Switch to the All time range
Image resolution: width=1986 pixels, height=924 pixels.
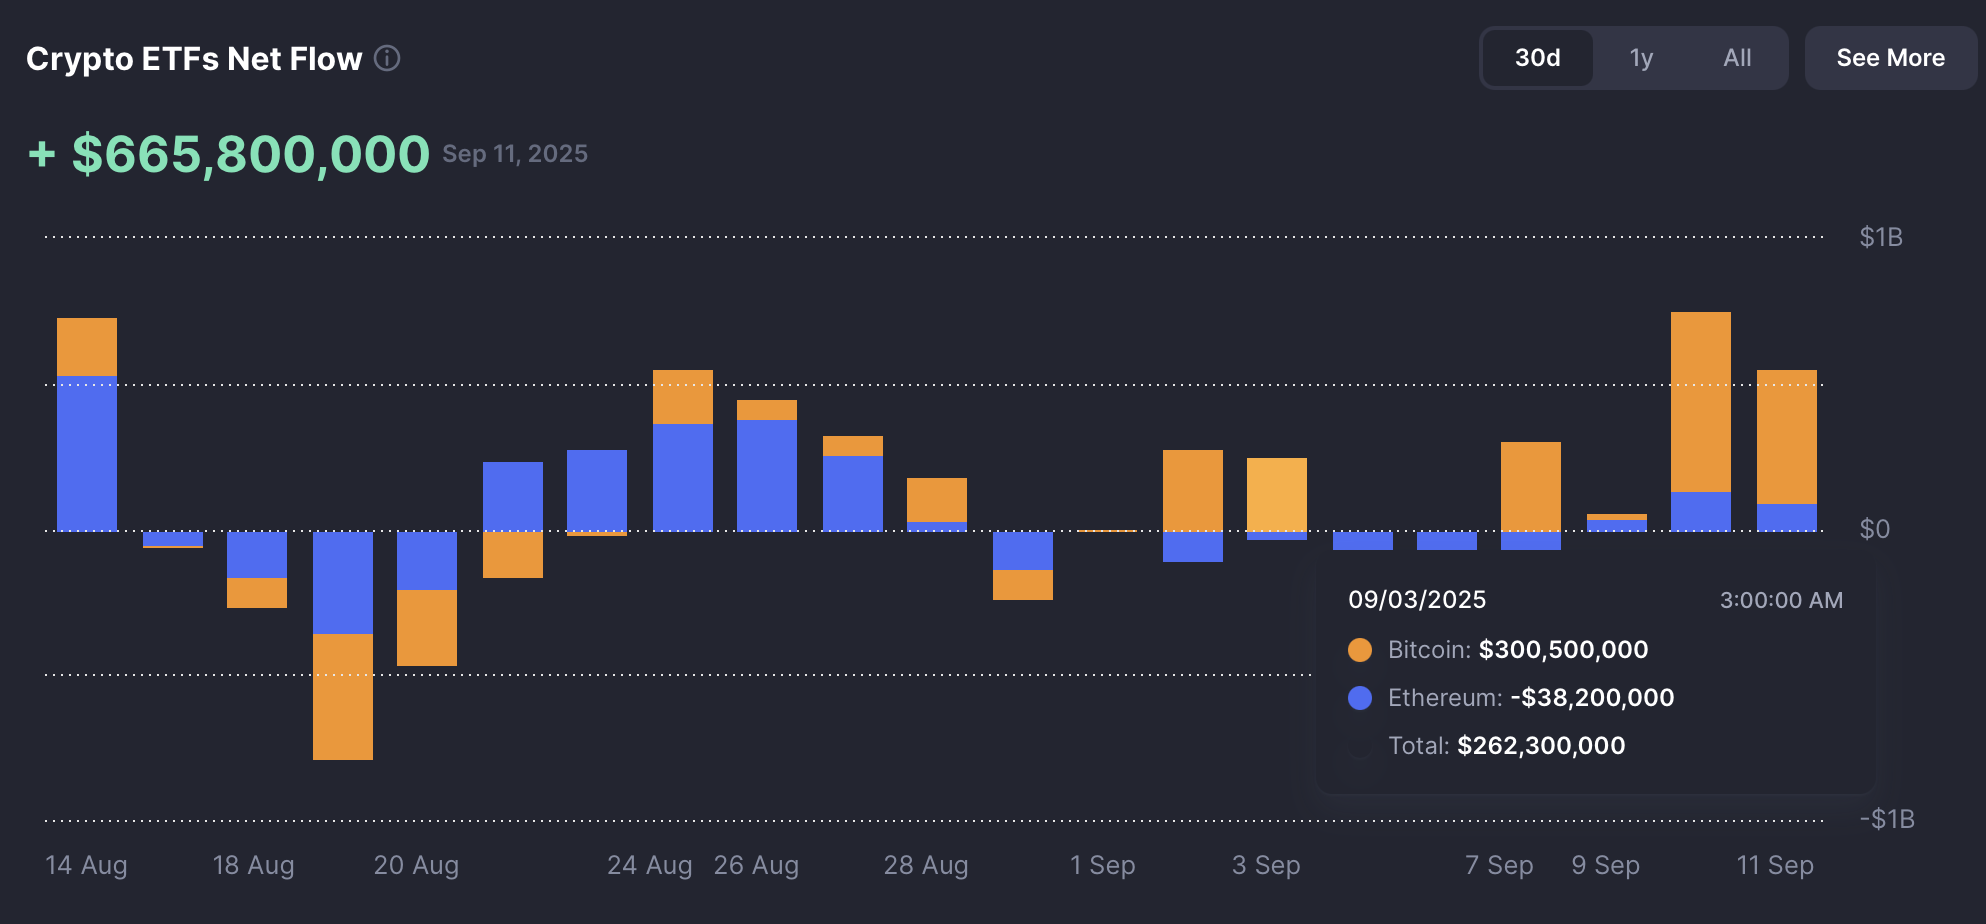tap(1737, 58)
